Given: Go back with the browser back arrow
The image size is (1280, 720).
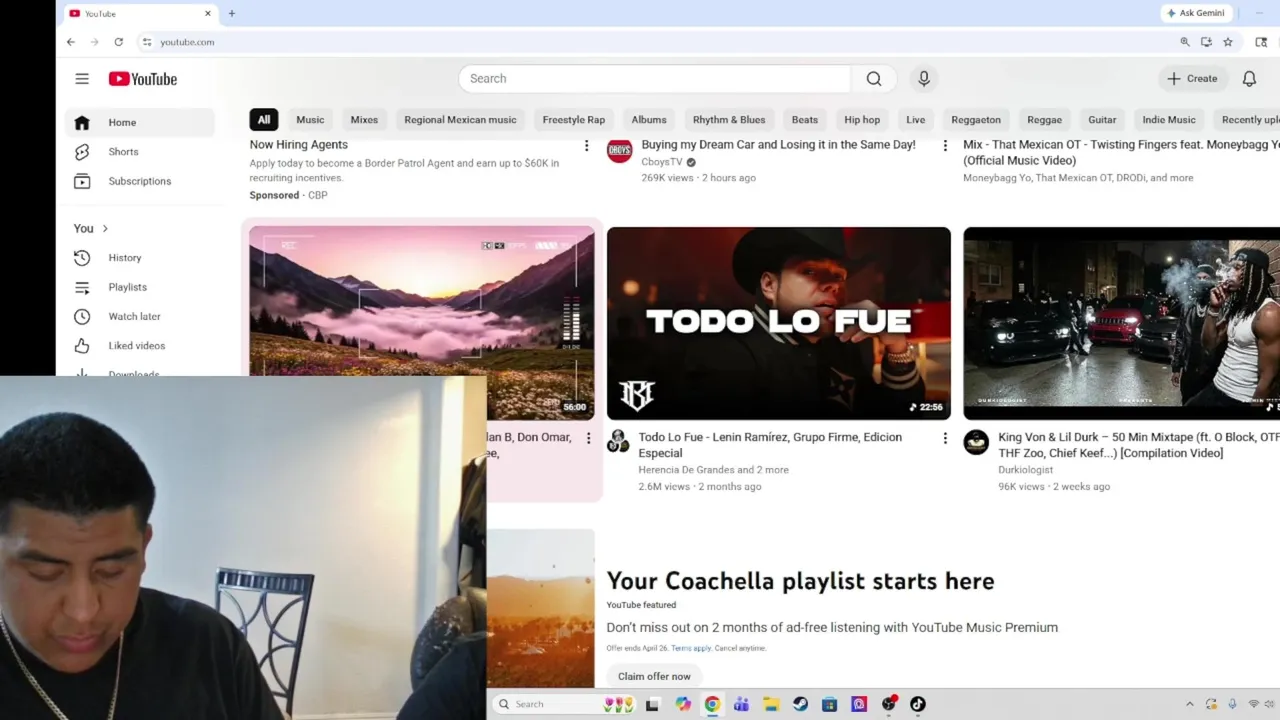Looking at the screenshot, I should point(71,42).
